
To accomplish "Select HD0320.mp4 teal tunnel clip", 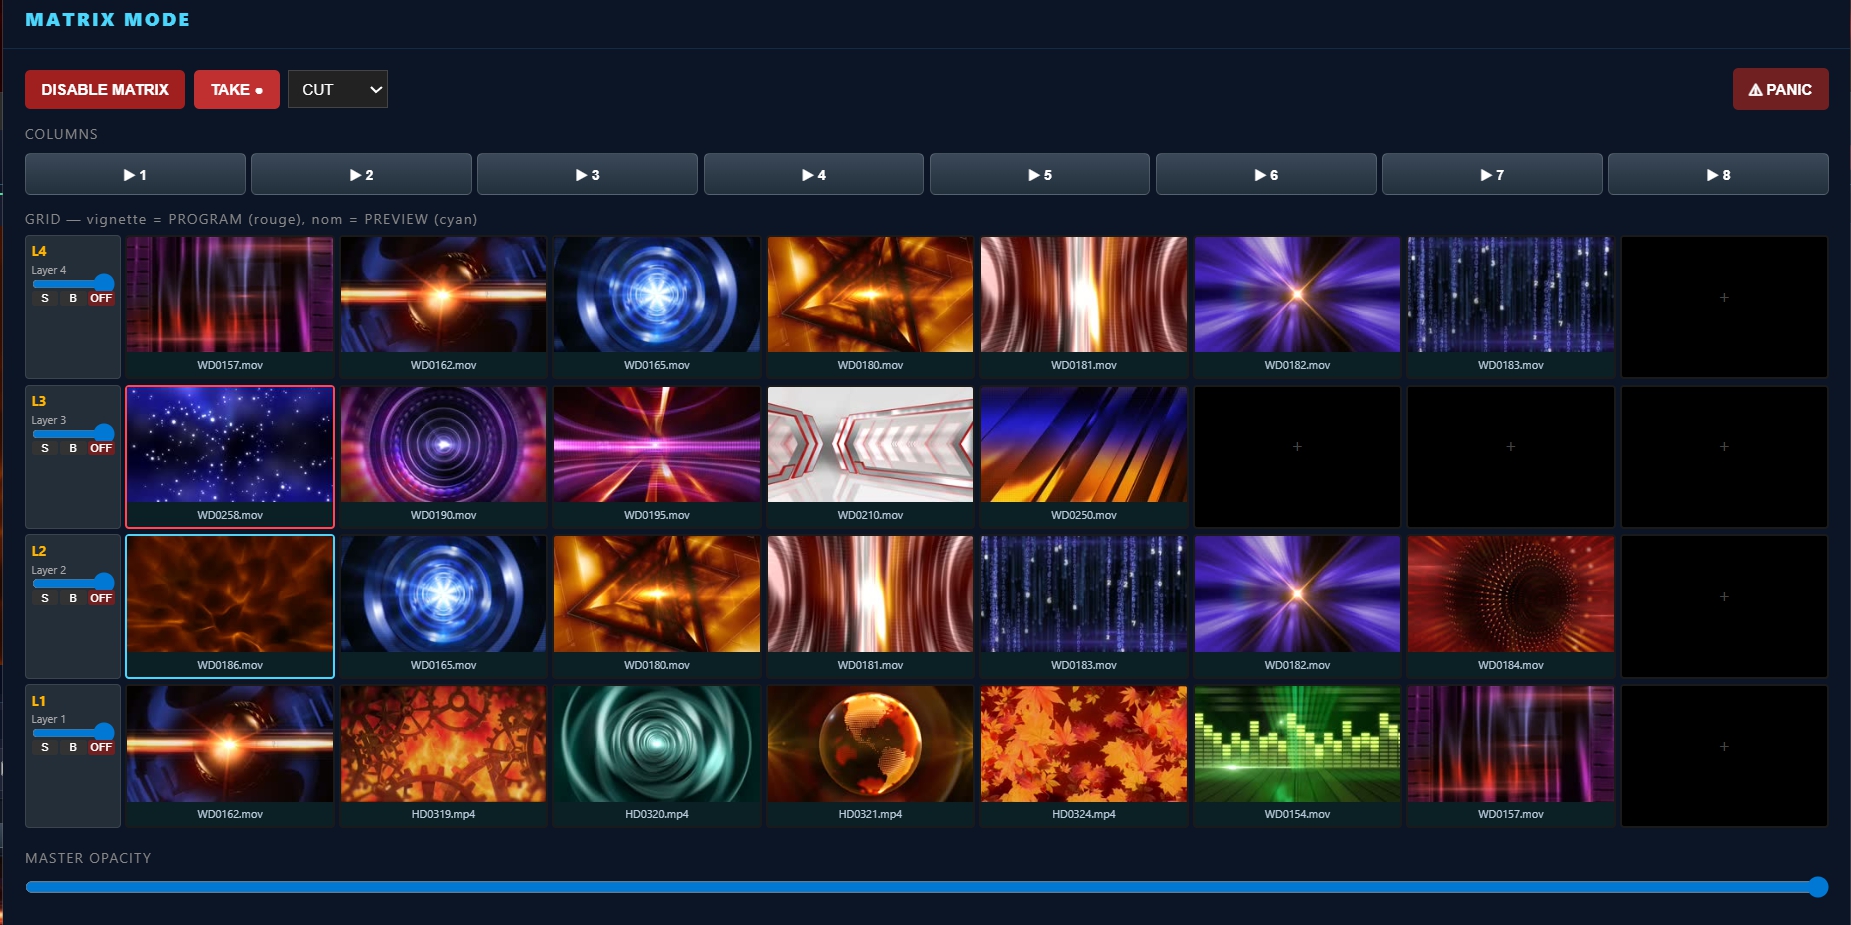I will point(657,756).
